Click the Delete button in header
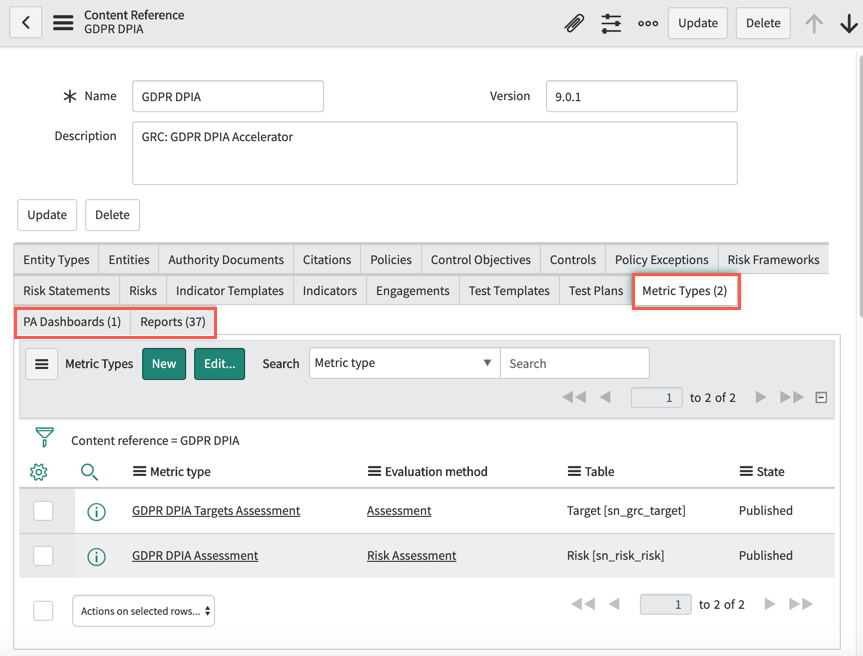Viewport: 863px width, 656px height. click(x=763, y=23)
